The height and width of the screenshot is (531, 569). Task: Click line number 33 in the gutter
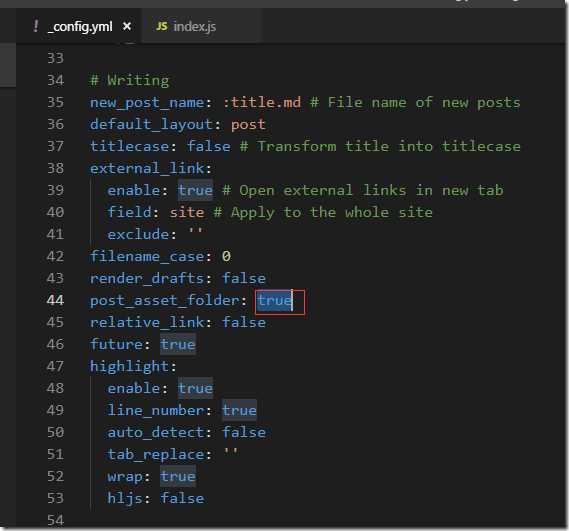55,58
